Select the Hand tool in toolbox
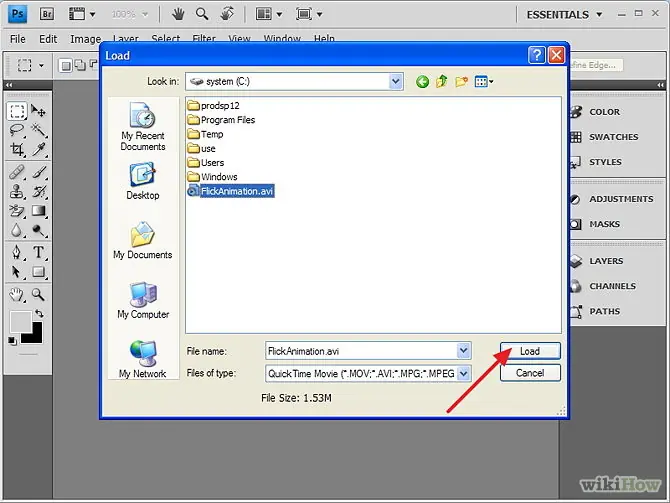This screenshot has width=670, height=503. point(17,294)
